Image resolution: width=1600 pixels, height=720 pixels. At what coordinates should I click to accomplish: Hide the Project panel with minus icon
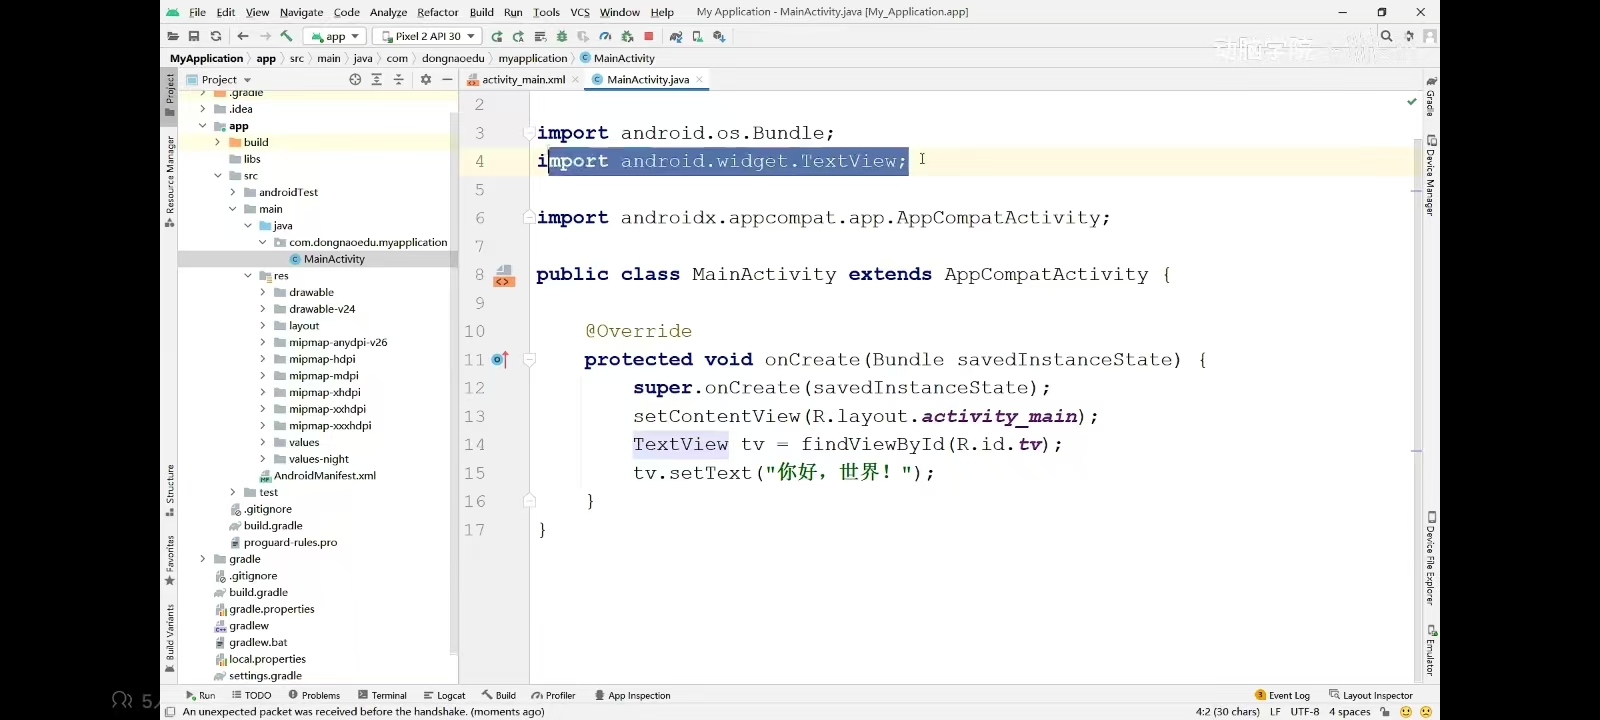pyautogui.click(x=447, y=79)
